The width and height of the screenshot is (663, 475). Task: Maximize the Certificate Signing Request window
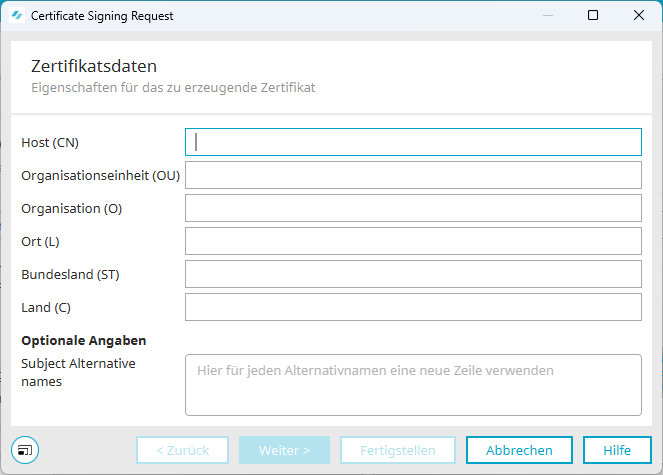593,15
